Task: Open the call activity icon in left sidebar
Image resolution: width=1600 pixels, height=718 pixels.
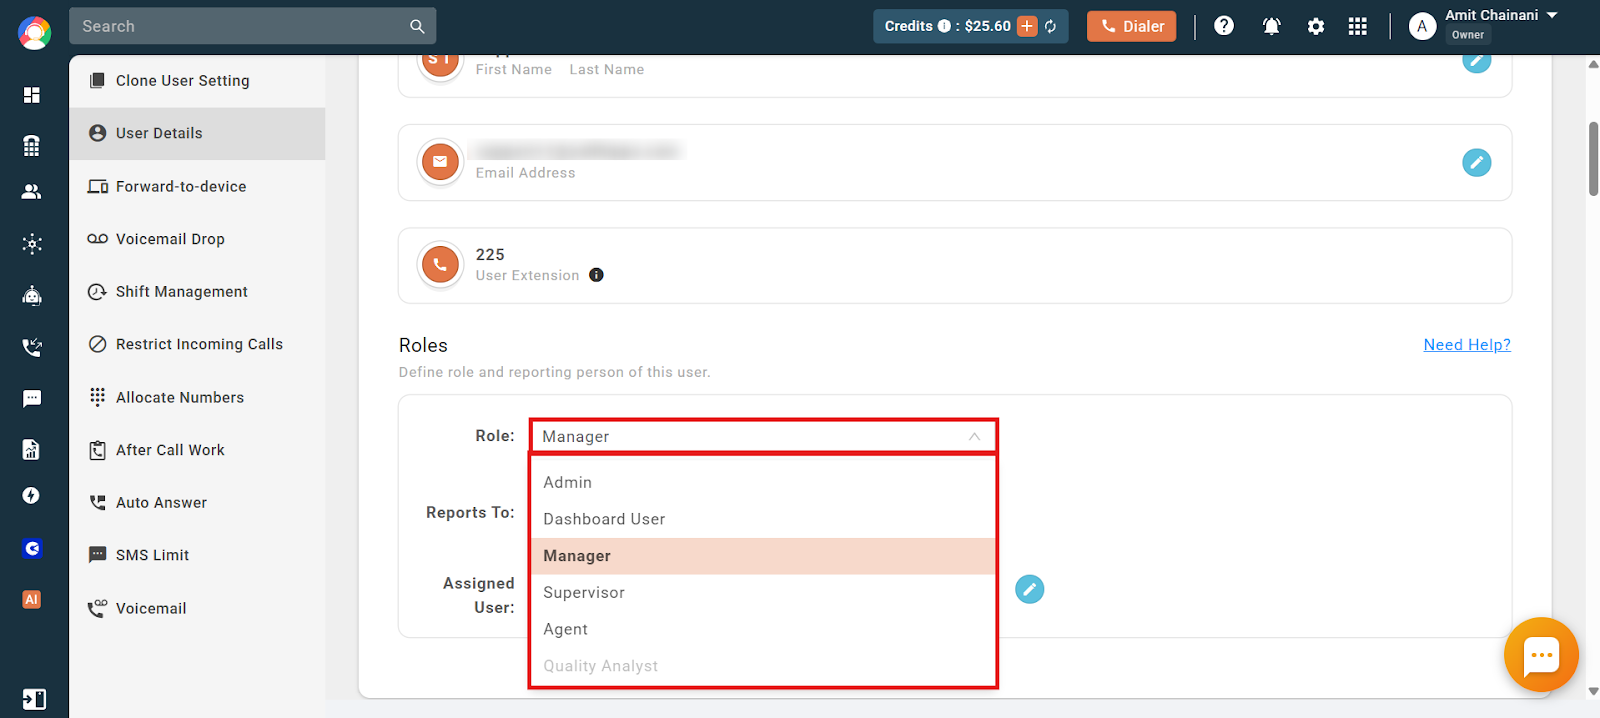Action: point(32,347)
